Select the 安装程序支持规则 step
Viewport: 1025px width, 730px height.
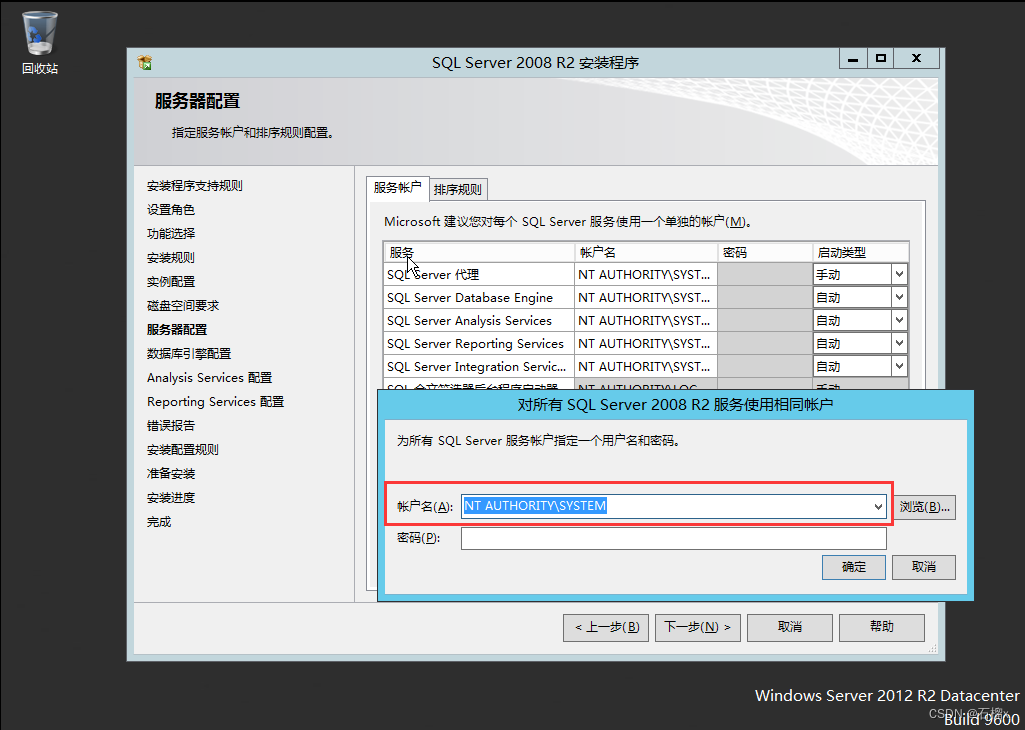pos(195,186)
